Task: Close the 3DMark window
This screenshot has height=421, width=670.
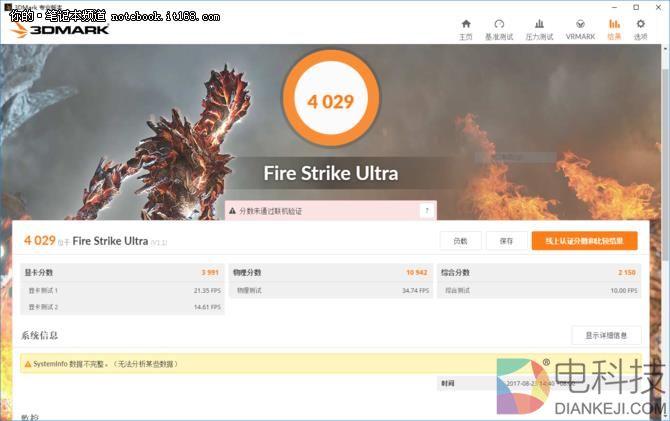Action: coord(658,7)
